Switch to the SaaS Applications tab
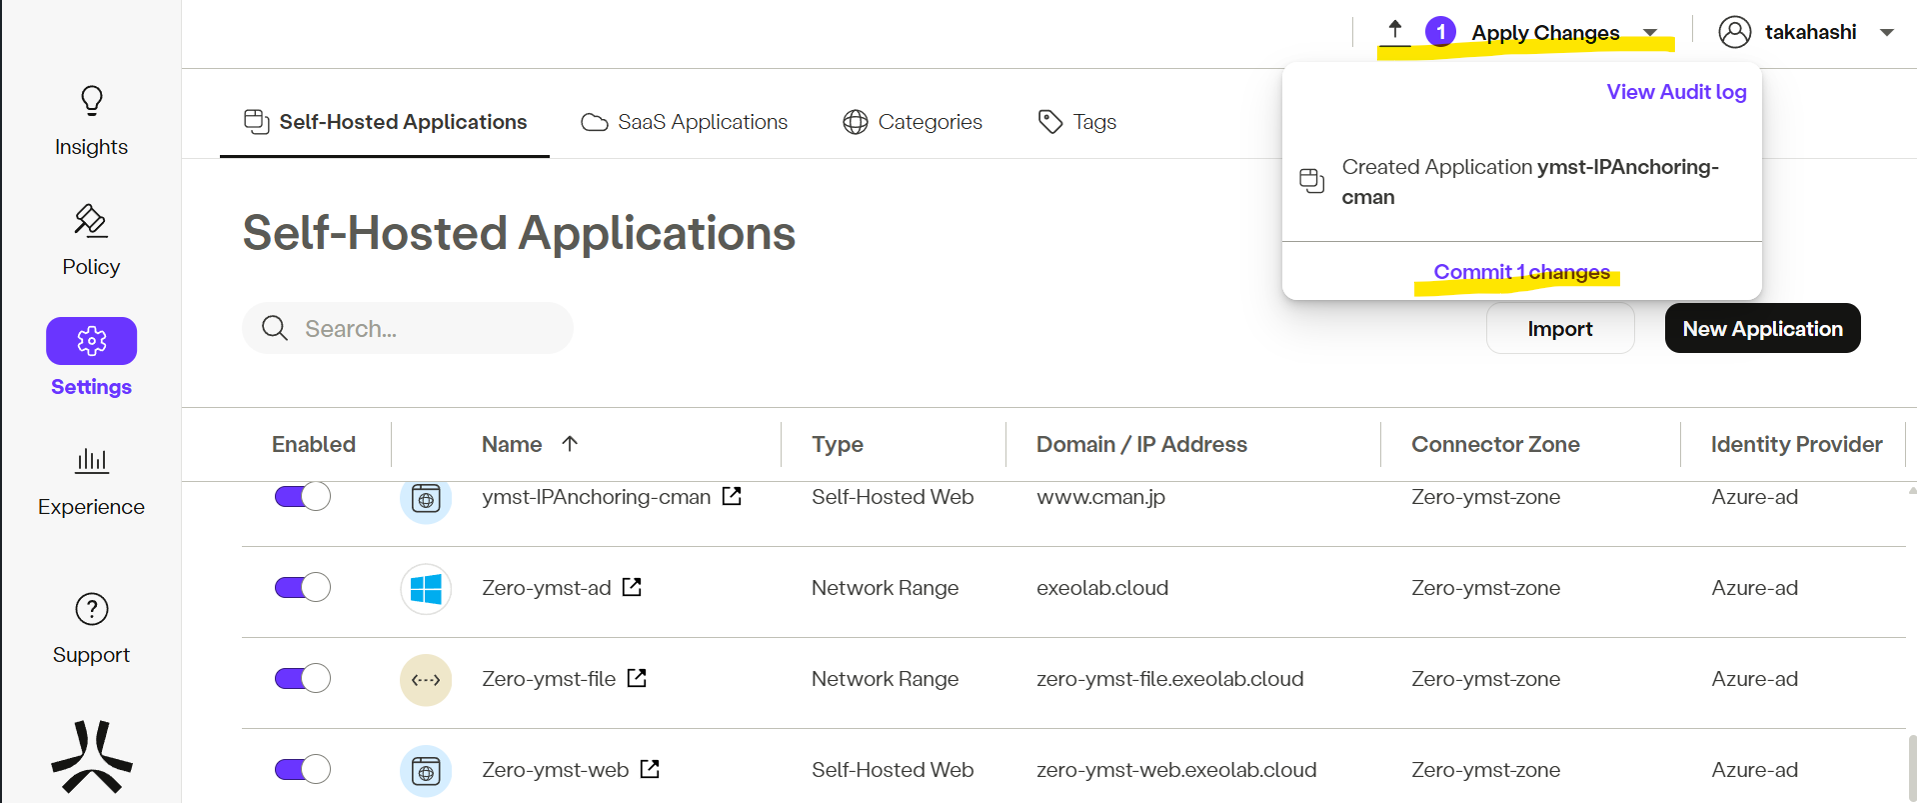Image resolution: width=1917 pixels, height=803 pixels. pos(685,122)
